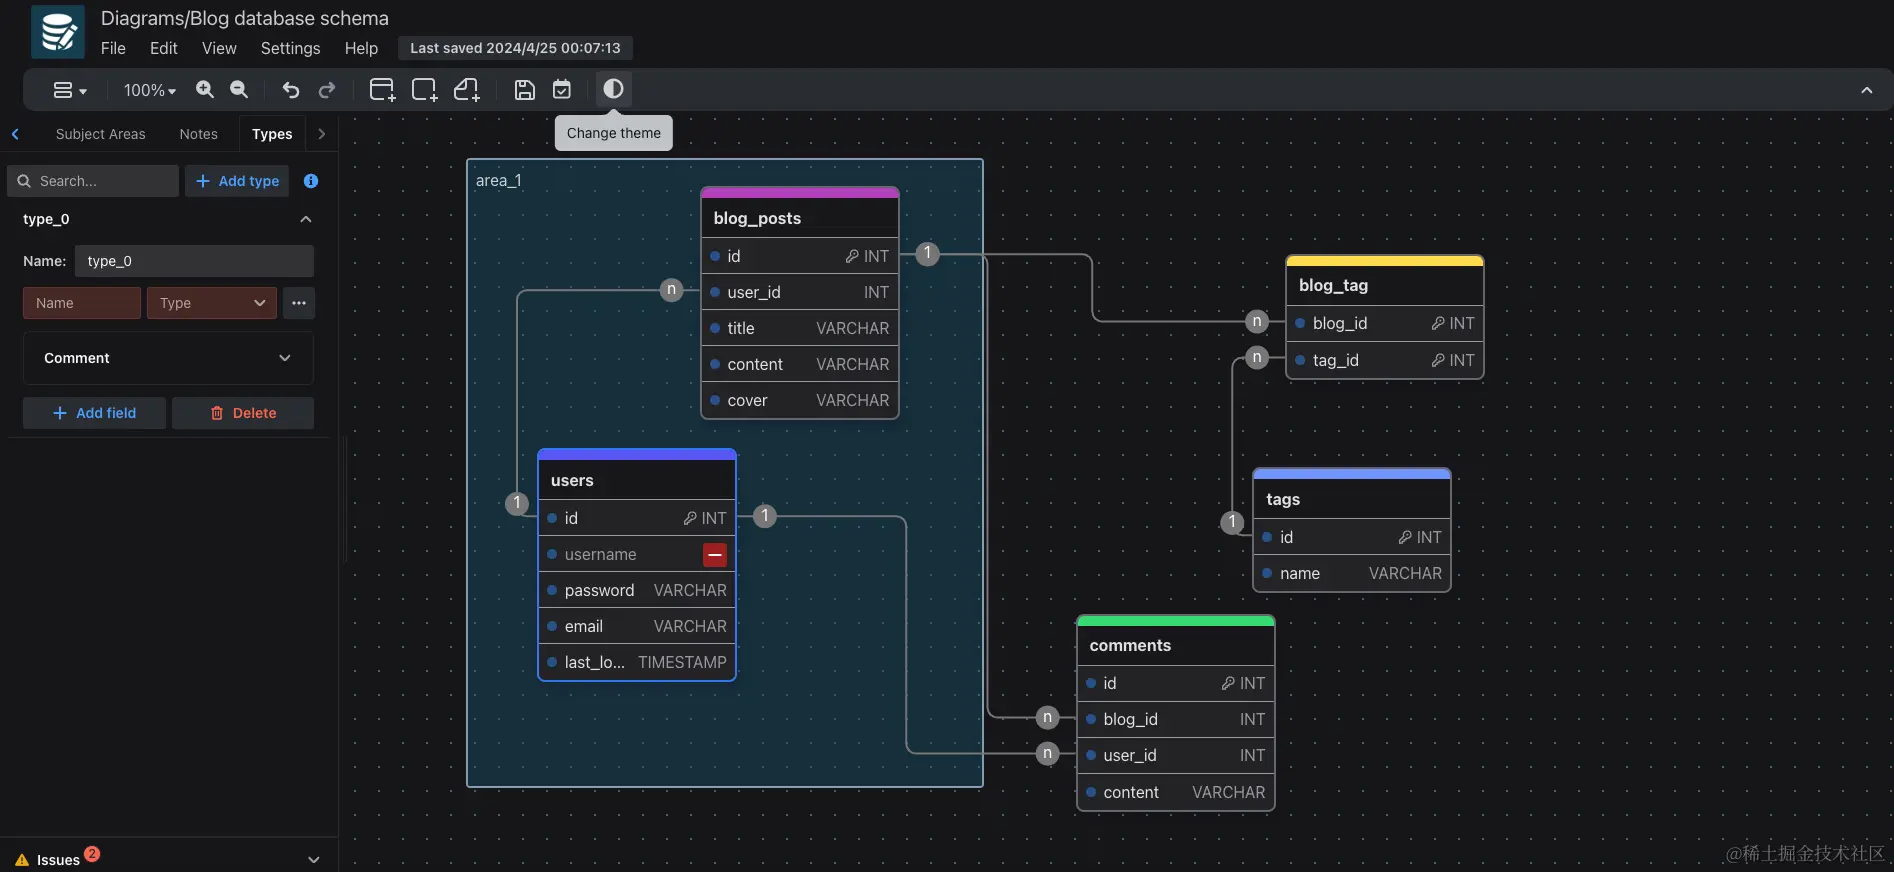Click the zoom out magnifier icon
Viewport: 1894px width, 872px height.
(x=239, y=90)
